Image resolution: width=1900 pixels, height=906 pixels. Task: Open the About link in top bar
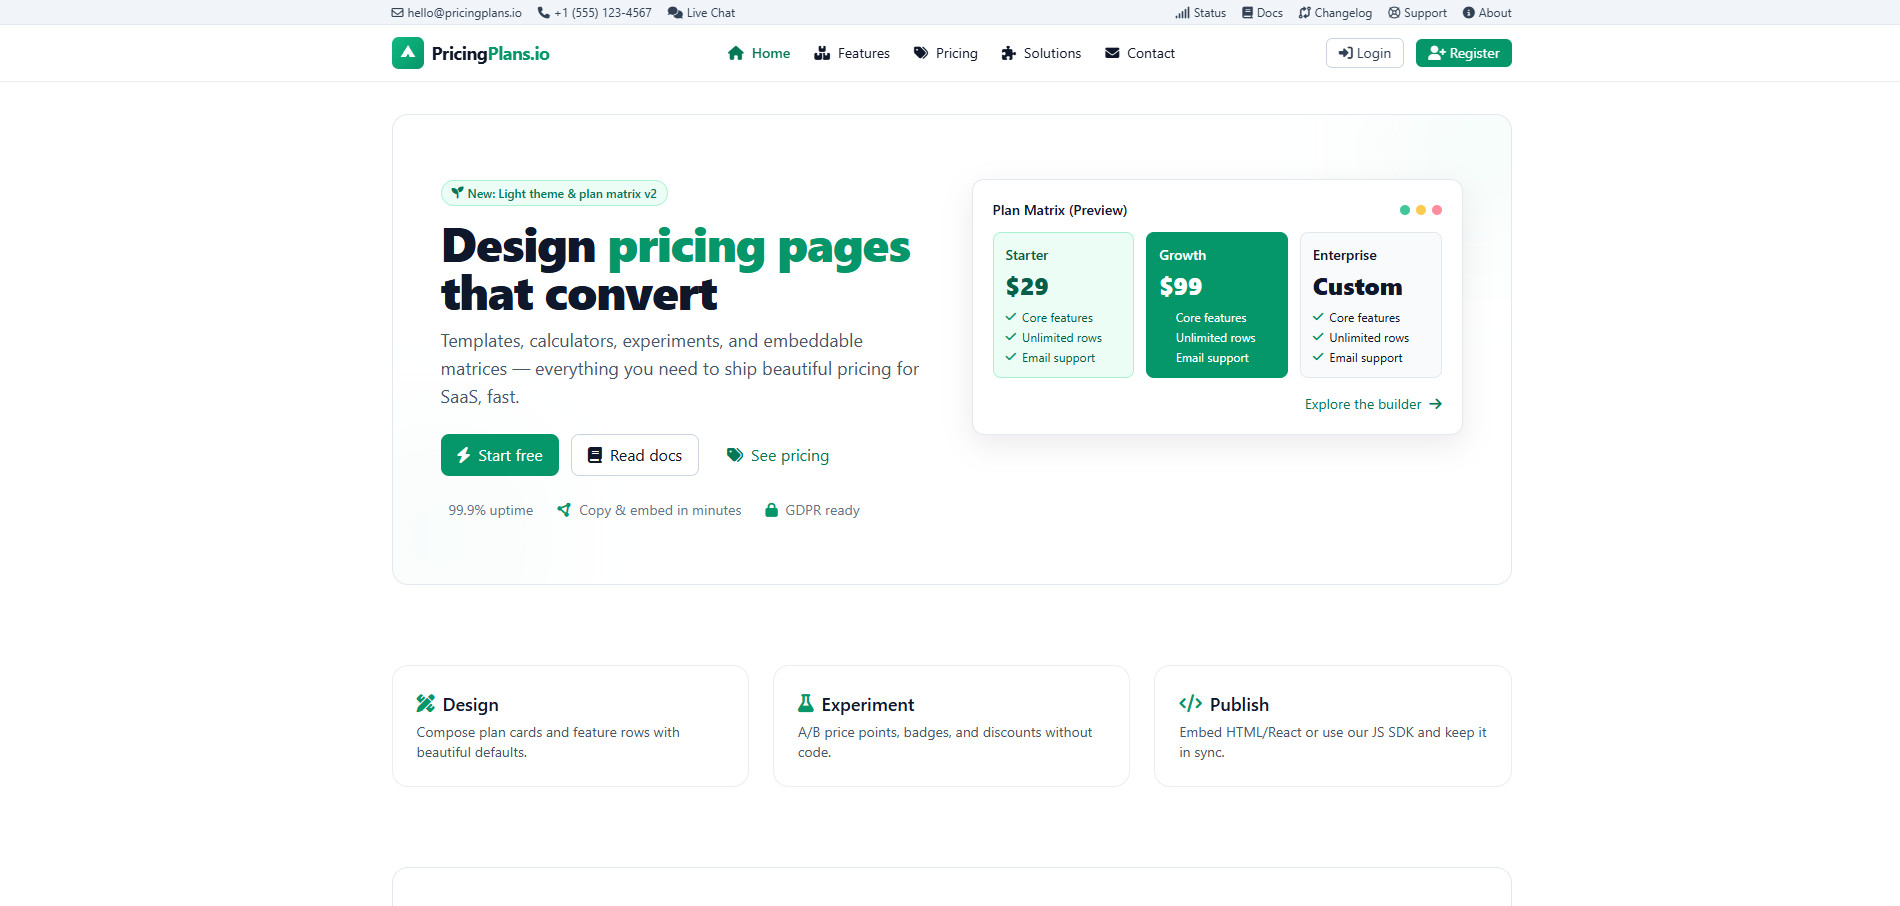tap(1487, 13)
